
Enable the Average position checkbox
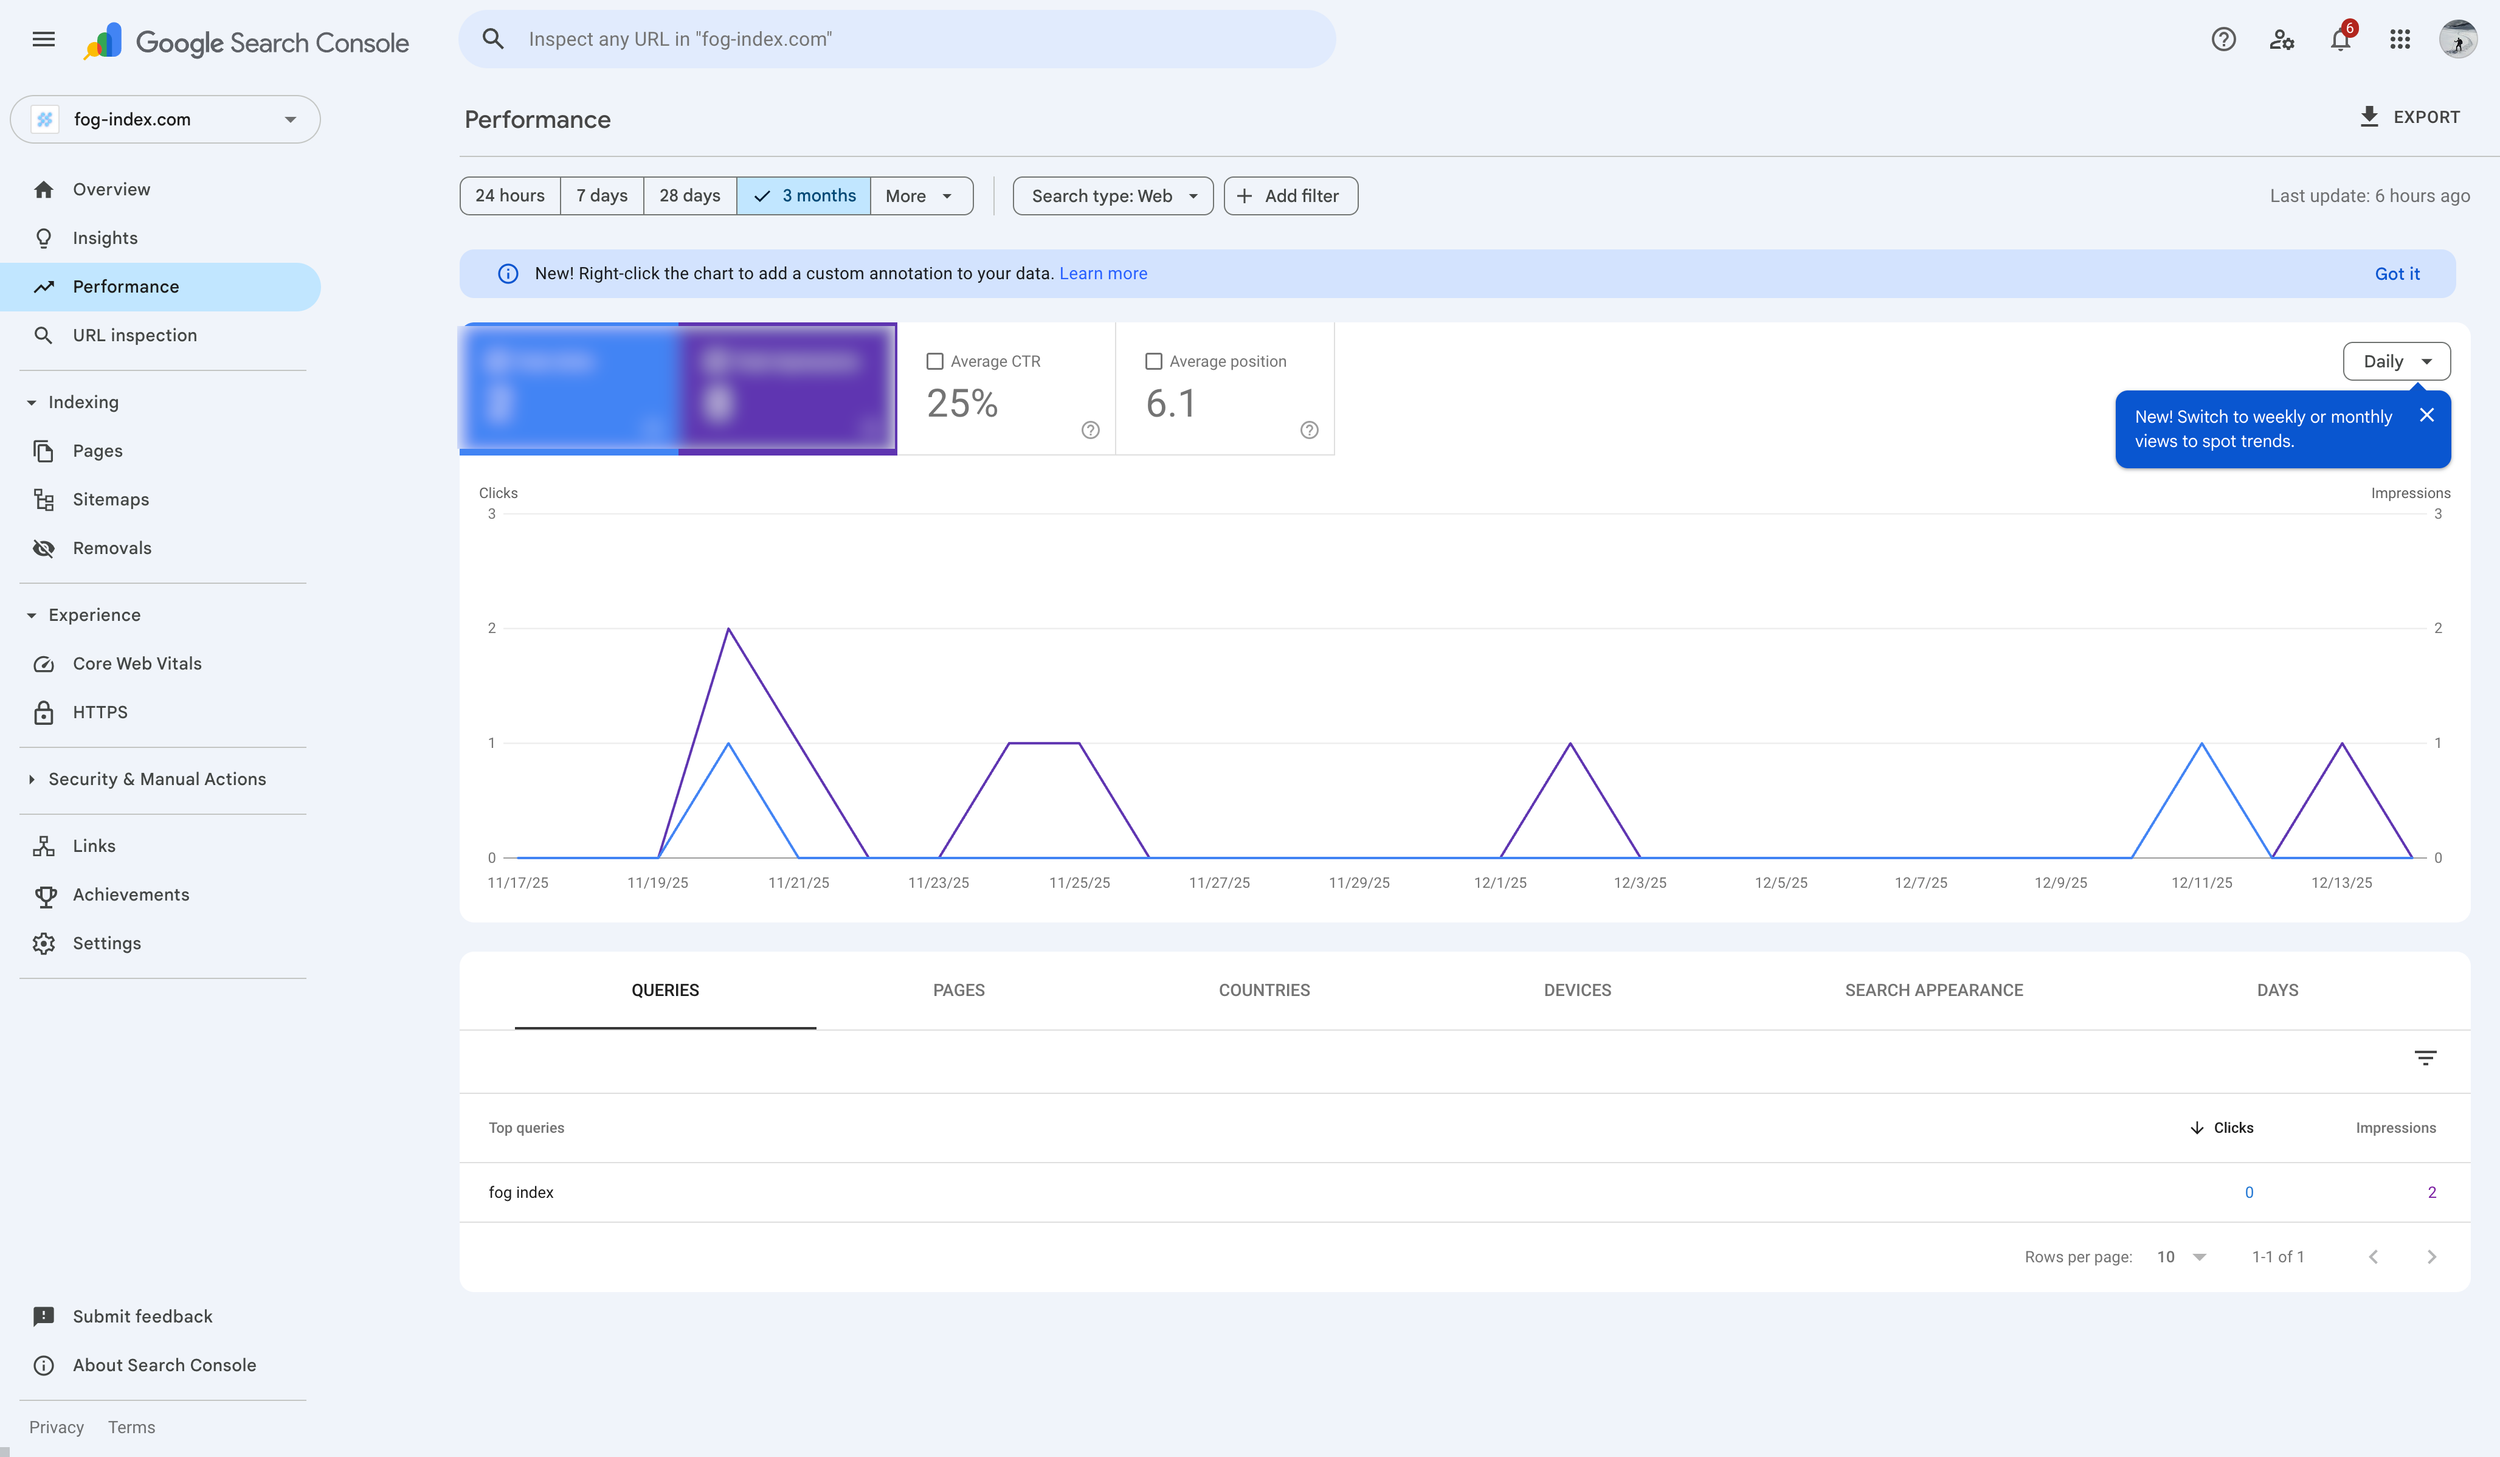coord(1153,361)
